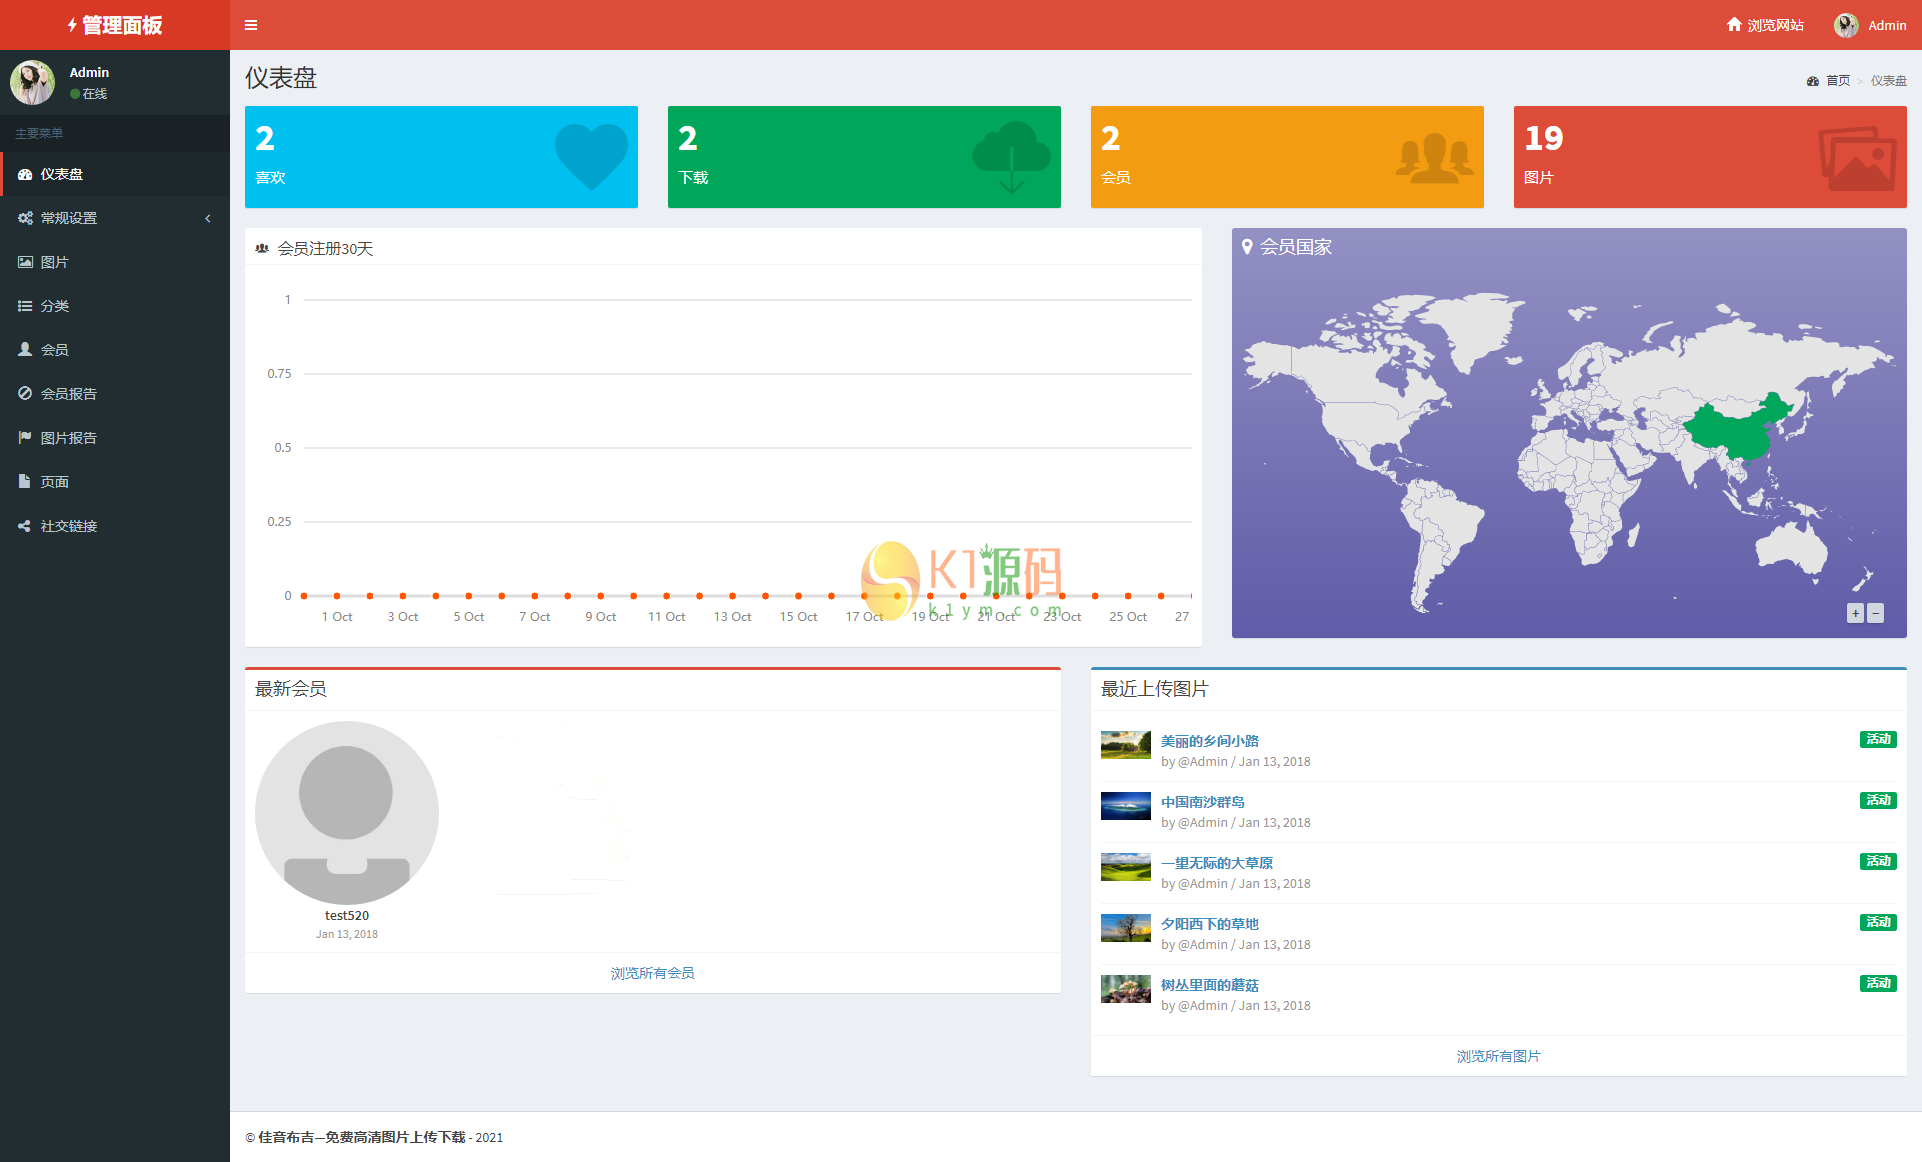This screenshot has width=1922, height=1162.
Task: Click the 图片报告 flag icon
Action: tap(25, 438)
